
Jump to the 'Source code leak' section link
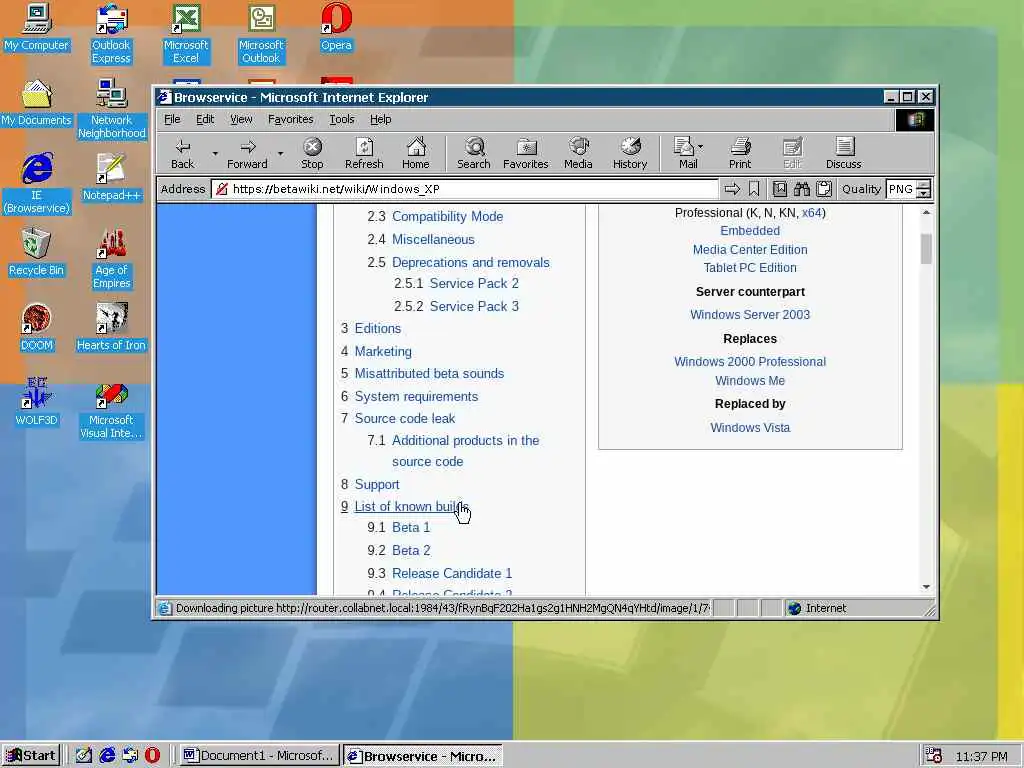pos(405,419)
